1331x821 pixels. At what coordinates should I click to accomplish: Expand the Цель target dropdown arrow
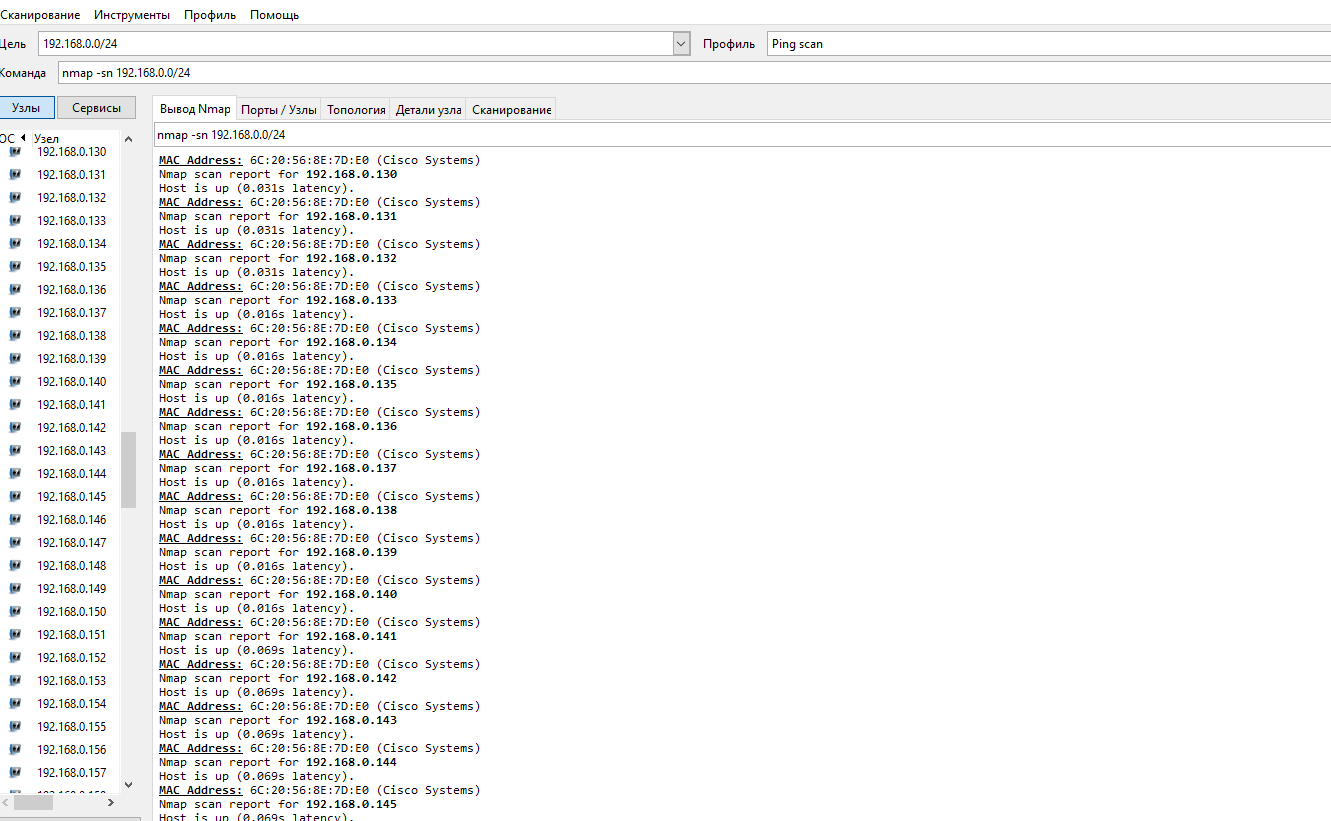click(682, 44)
